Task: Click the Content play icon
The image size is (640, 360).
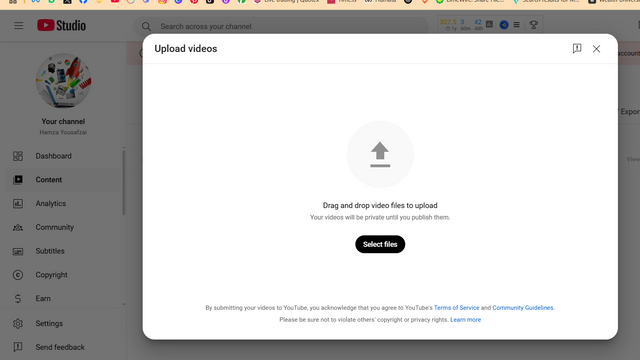Action: pos(18,180)
